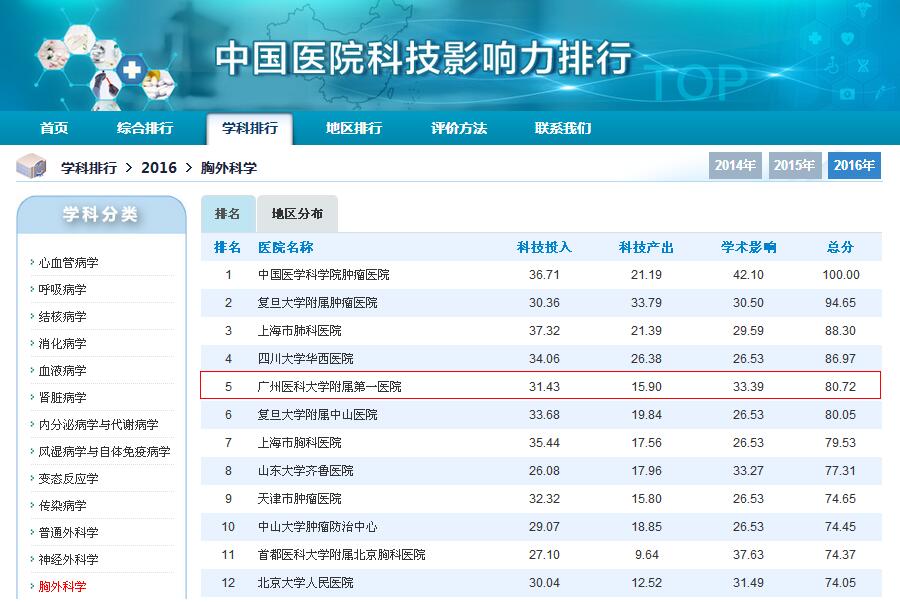Click hospital name 广州医科大学附属第一医院

[x=329, y=387]
